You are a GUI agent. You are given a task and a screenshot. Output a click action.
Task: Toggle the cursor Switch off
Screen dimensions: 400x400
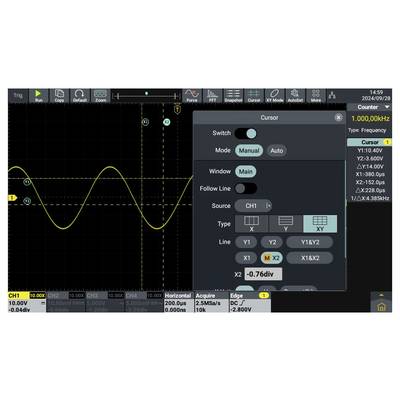coord(246,133)
